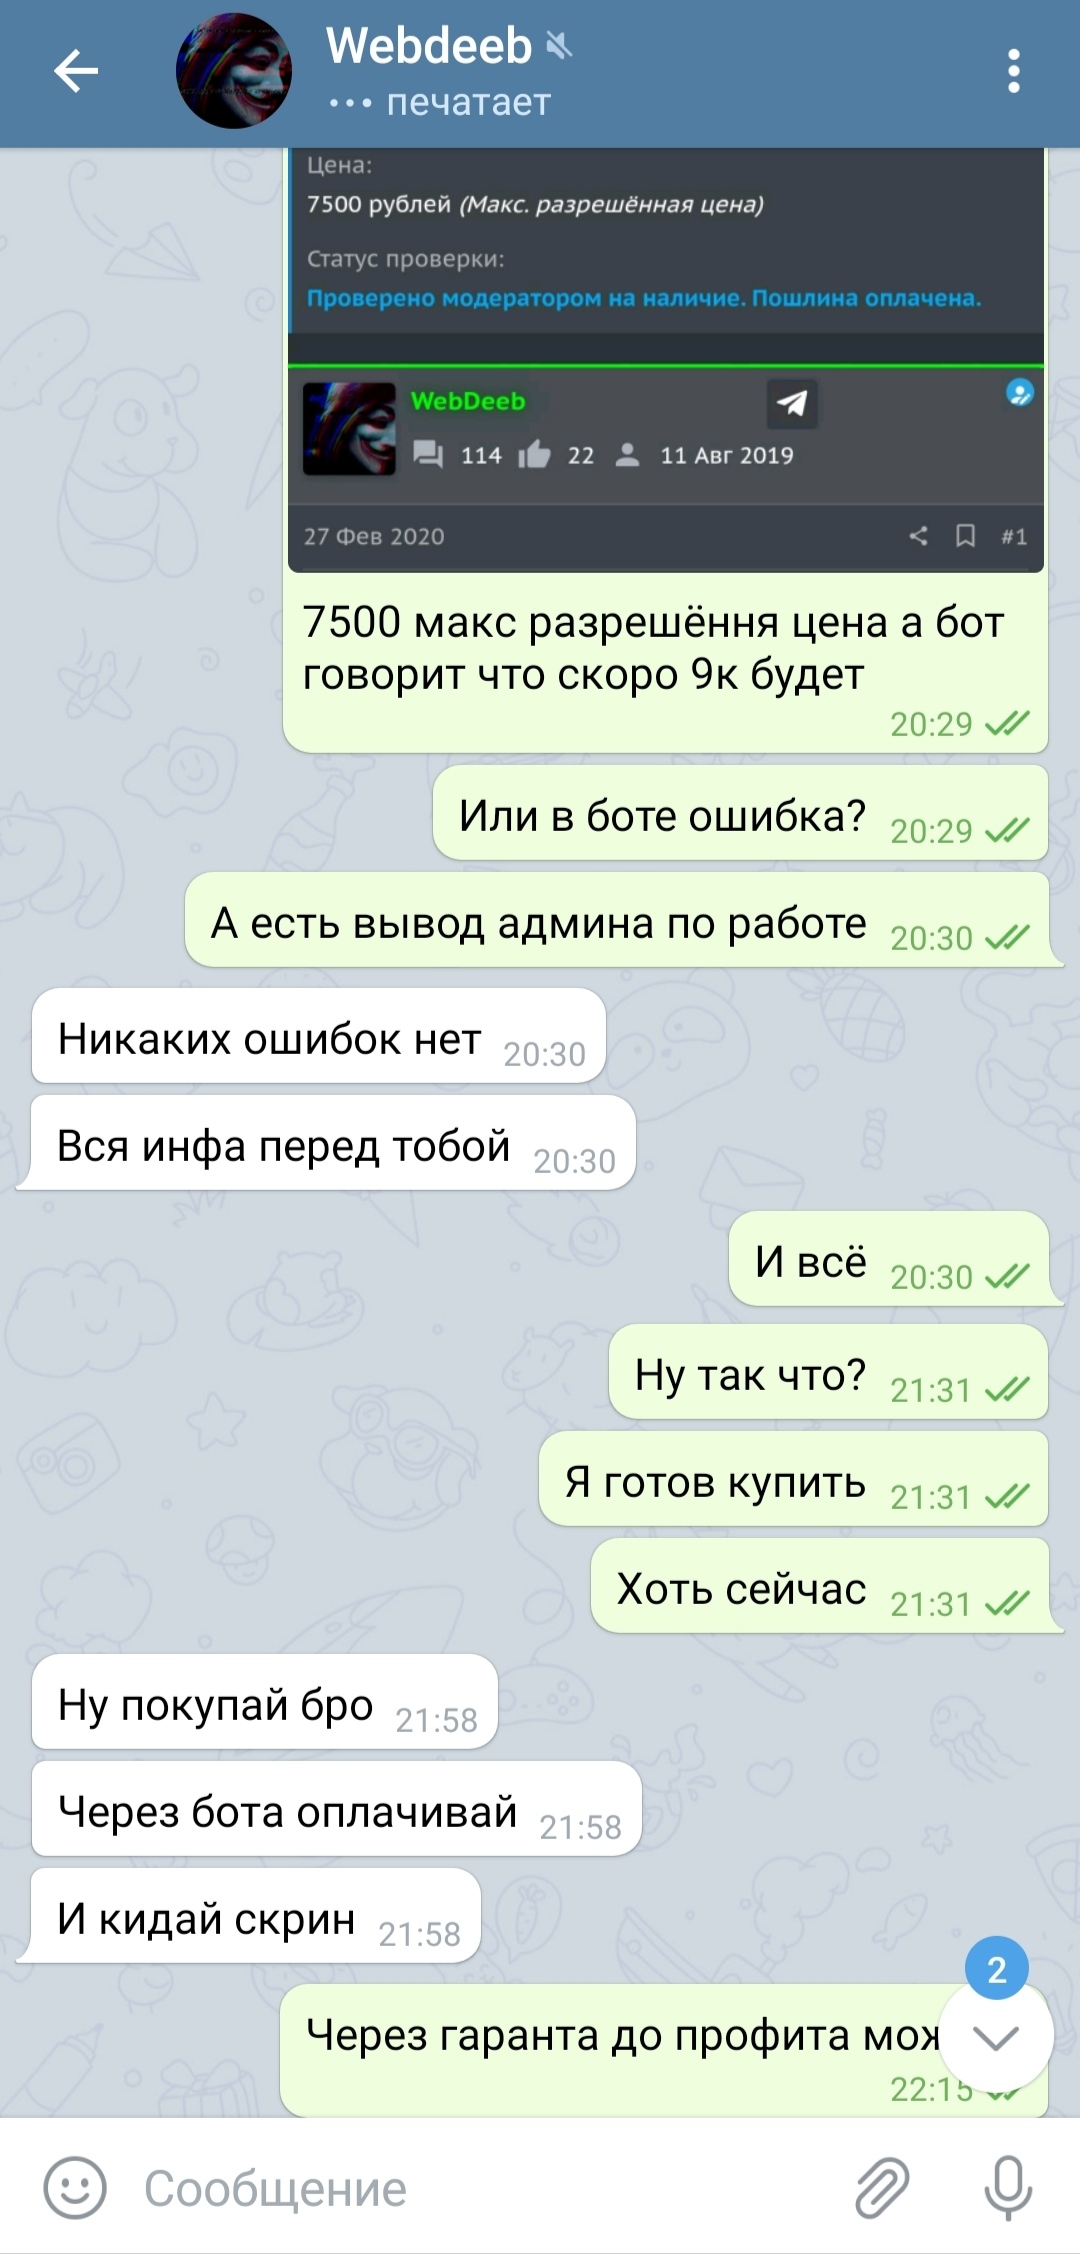The width and height of the screenshot is (1080, 2254).
Task: Tap the muted speaker icon beside Webdeeb
Action: click(559, 46)
